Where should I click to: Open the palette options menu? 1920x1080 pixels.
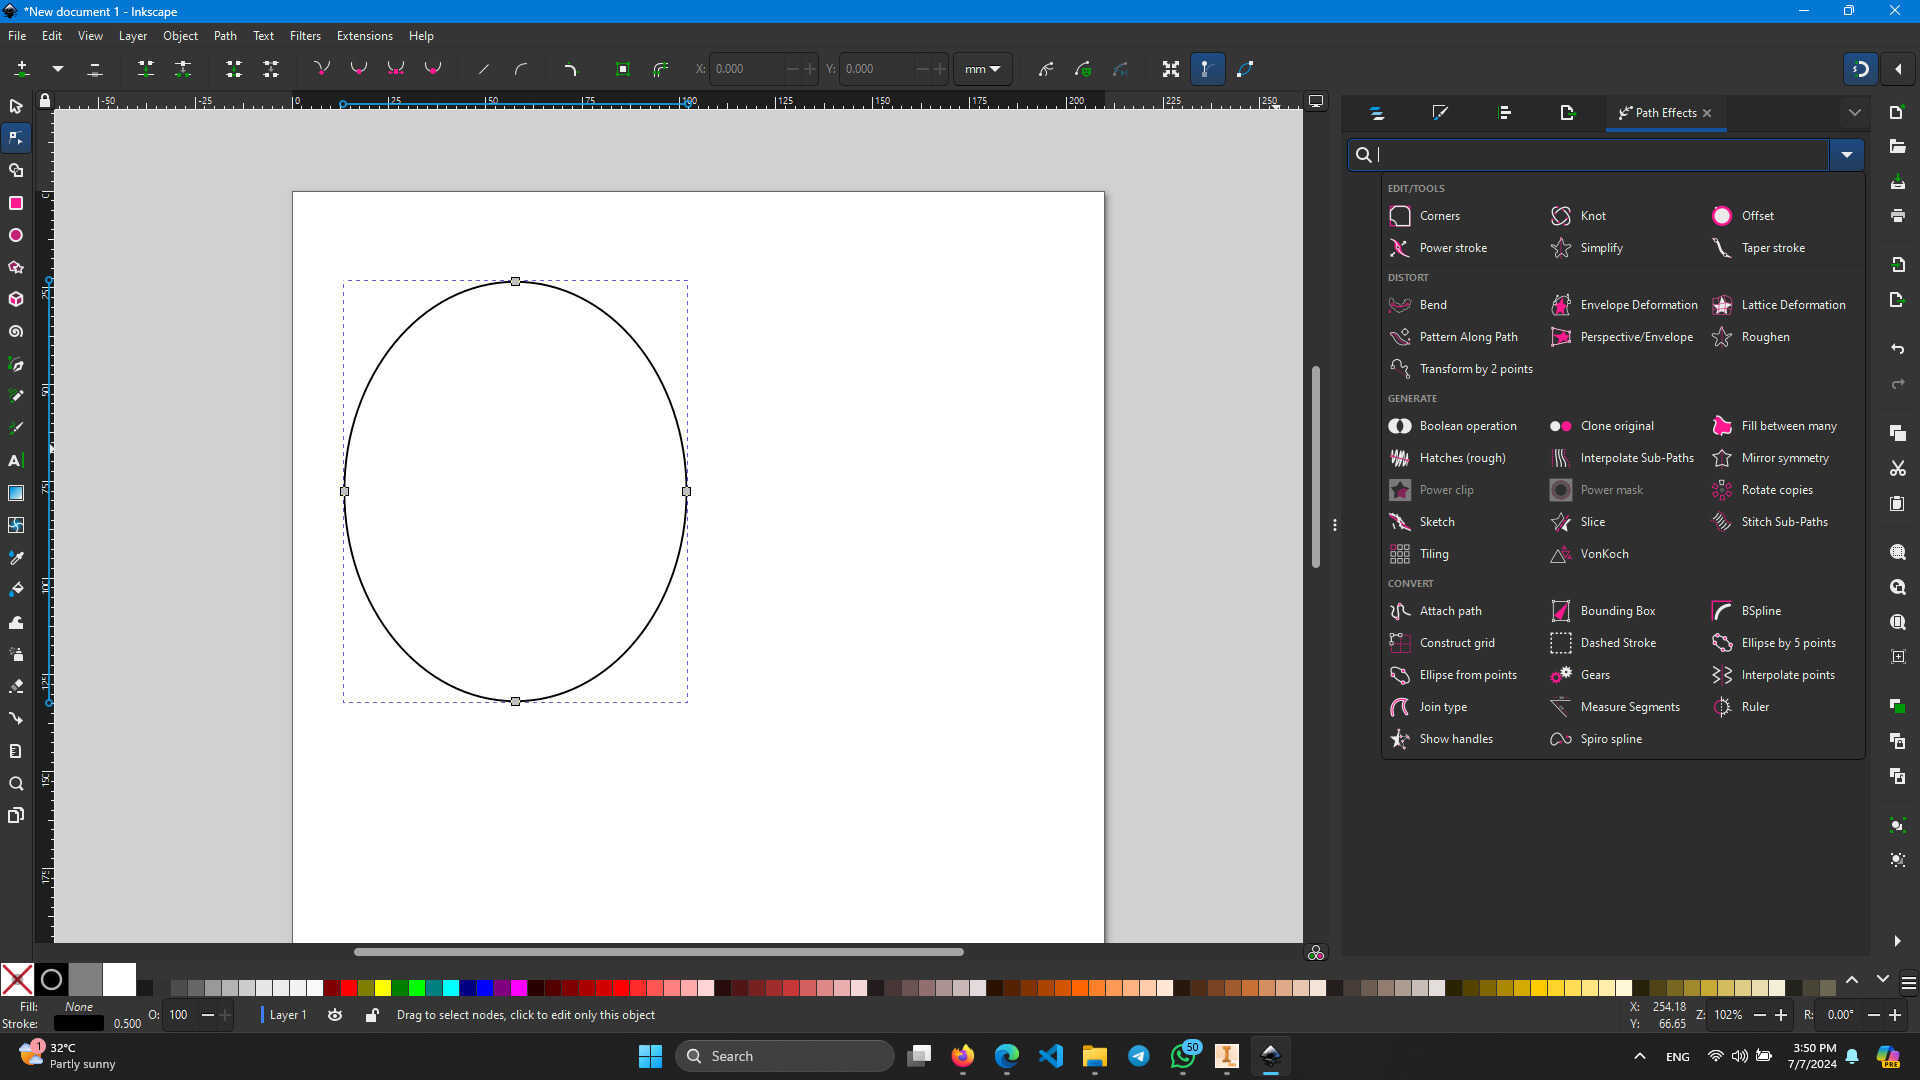click(1908, 983)
